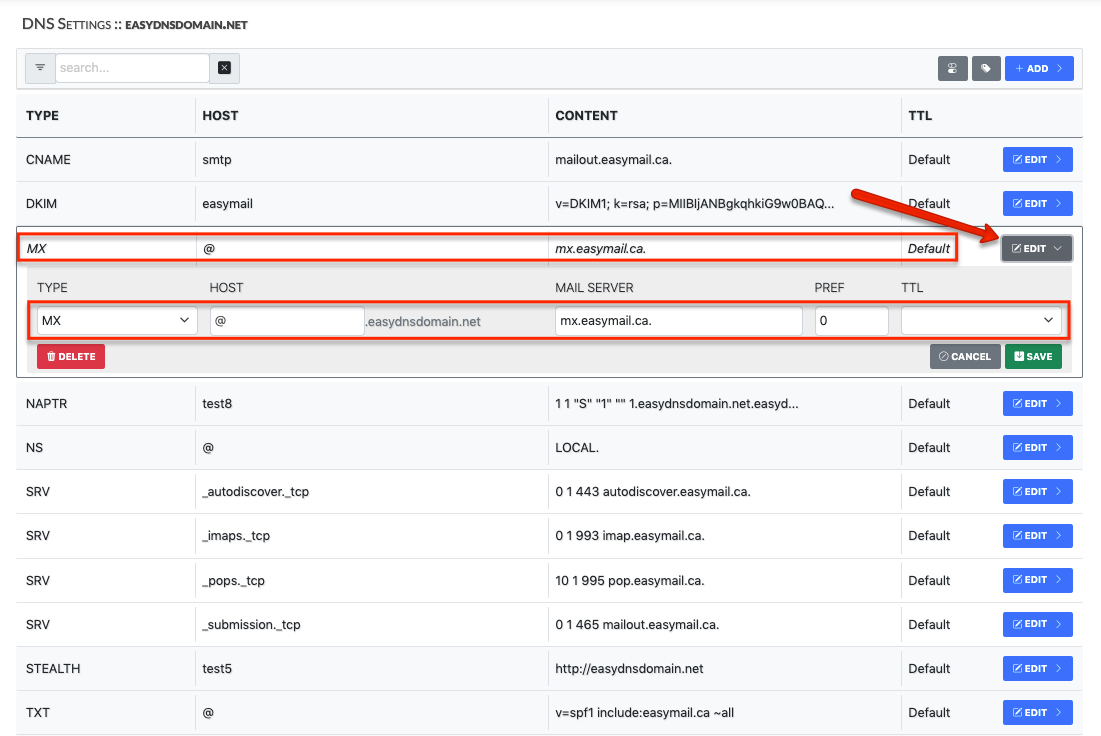Open the TTL dropdown in the MX editor
Screen dimensions: 1101x736
tap(981, 320)
